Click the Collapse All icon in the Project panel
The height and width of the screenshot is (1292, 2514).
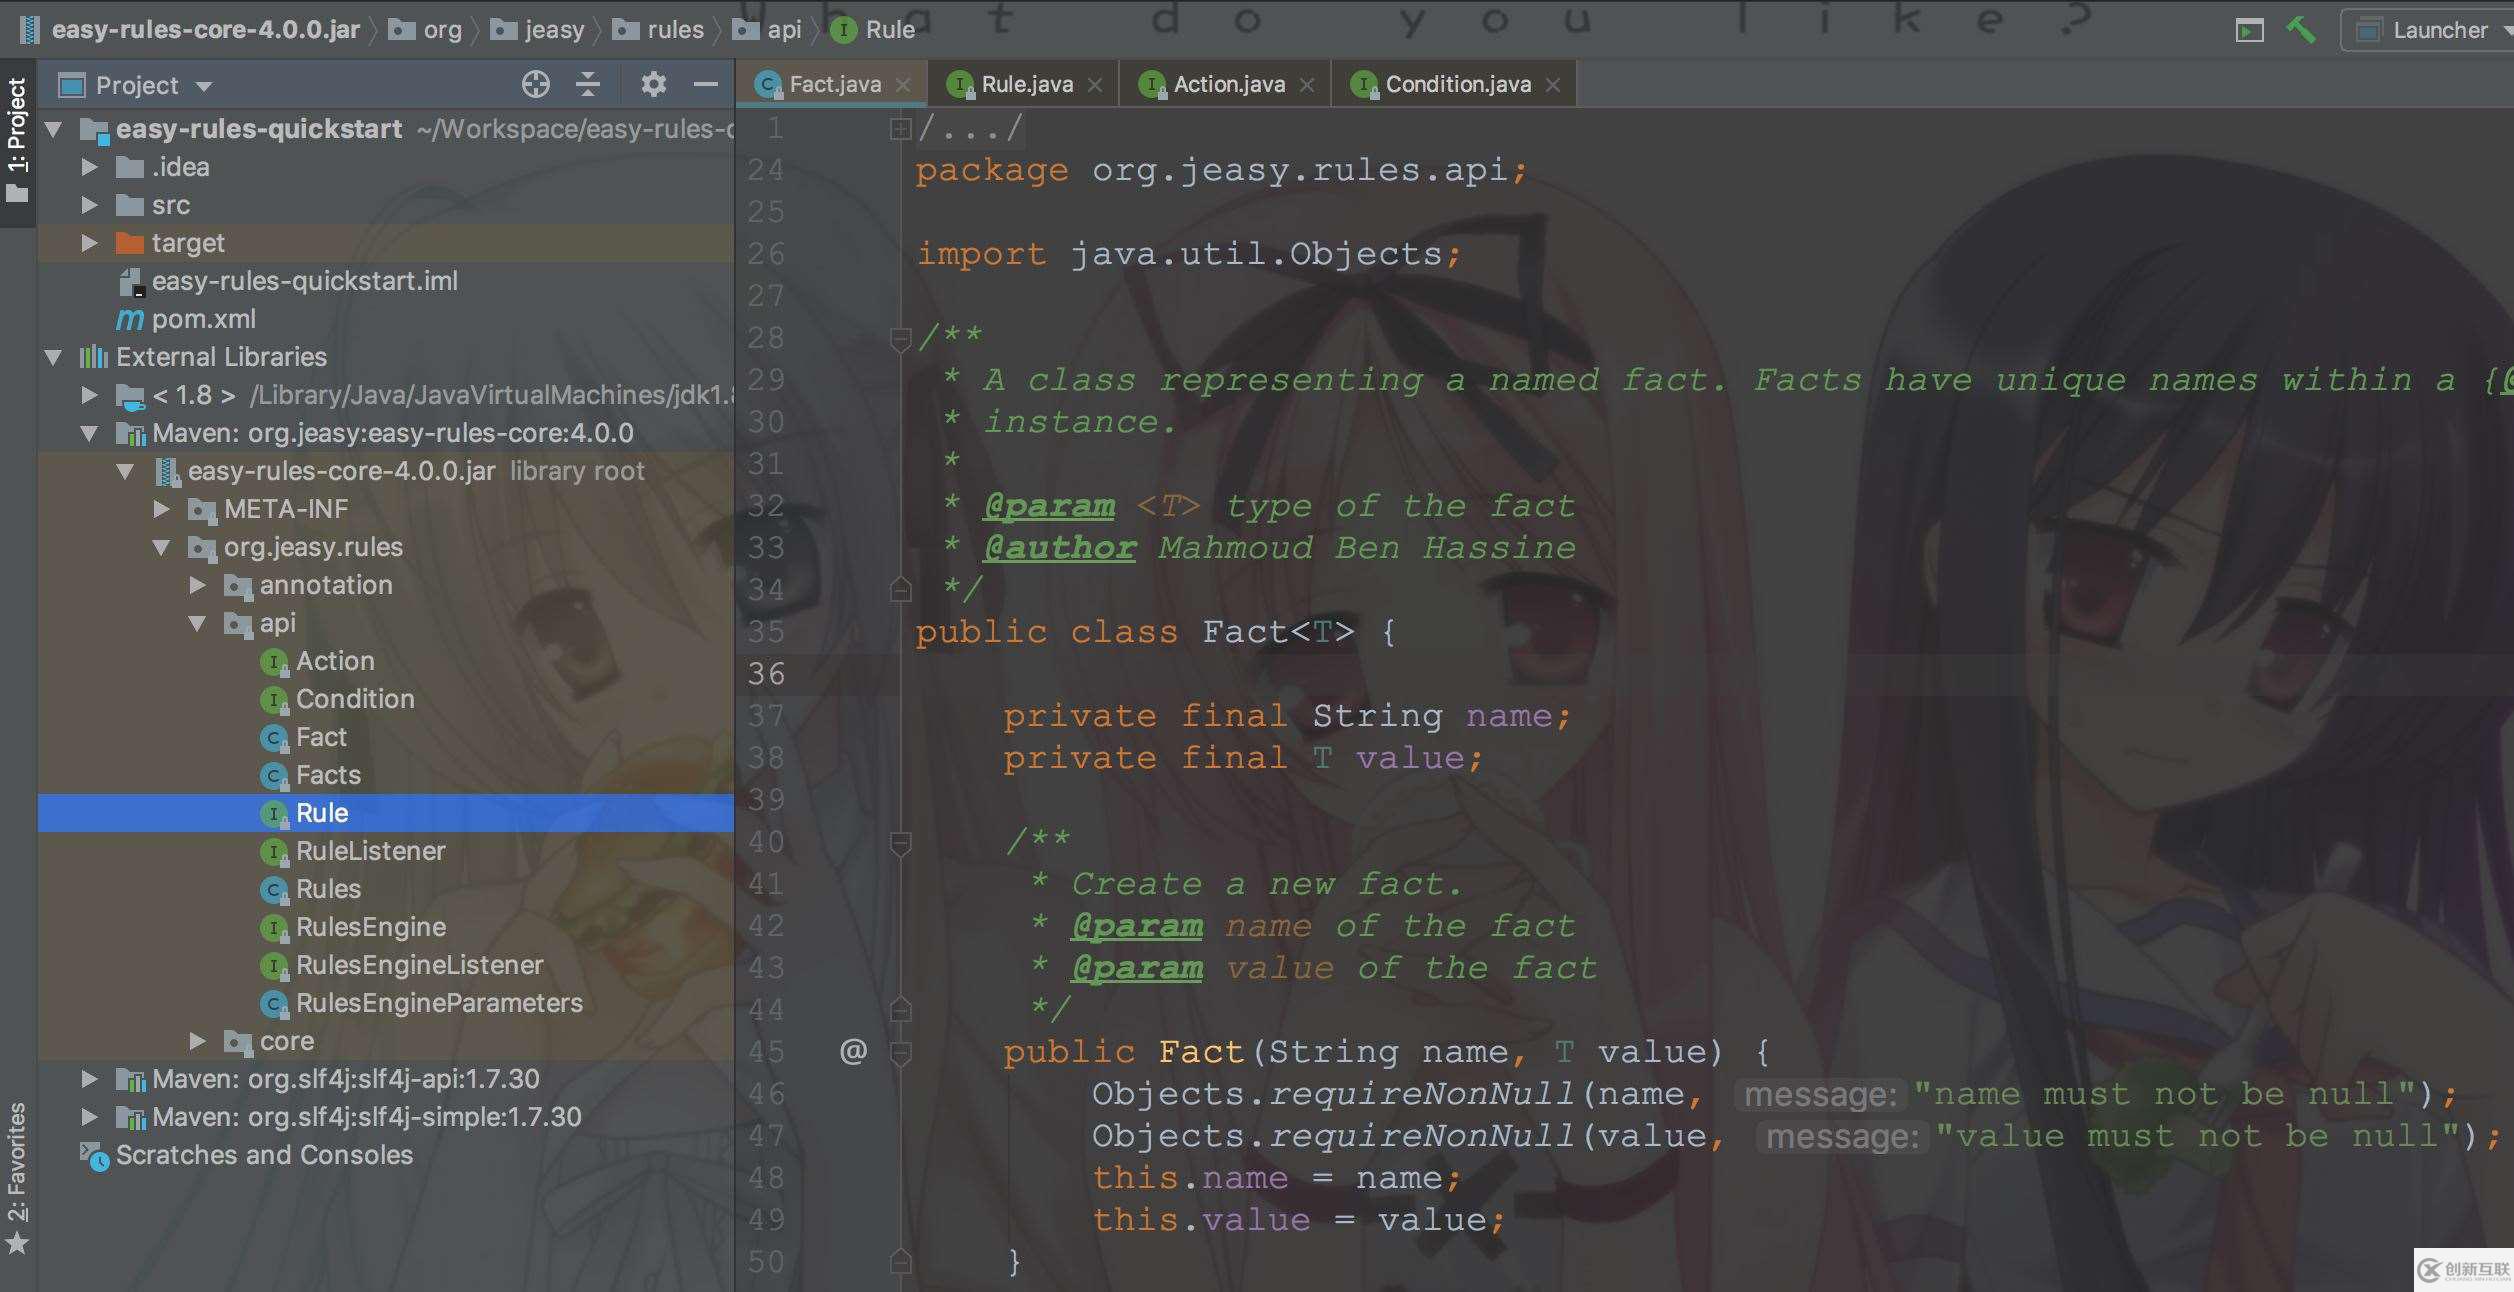(588, 85)
